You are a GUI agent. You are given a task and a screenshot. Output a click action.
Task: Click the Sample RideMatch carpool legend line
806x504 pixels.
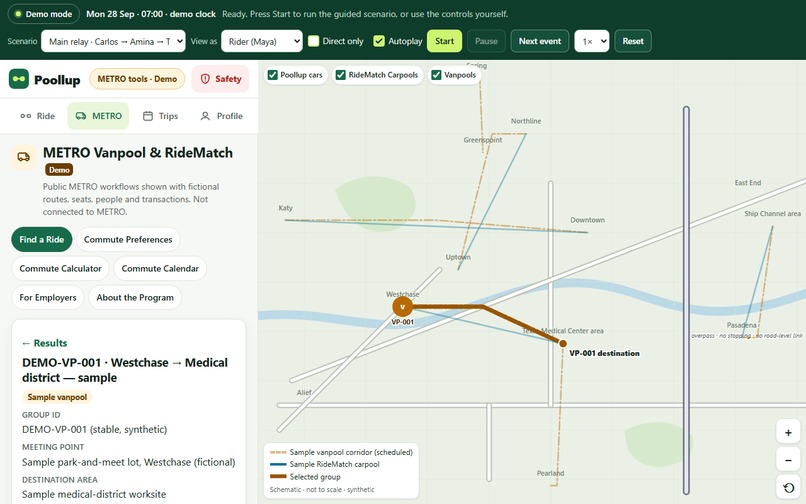[x=278, y=464]
